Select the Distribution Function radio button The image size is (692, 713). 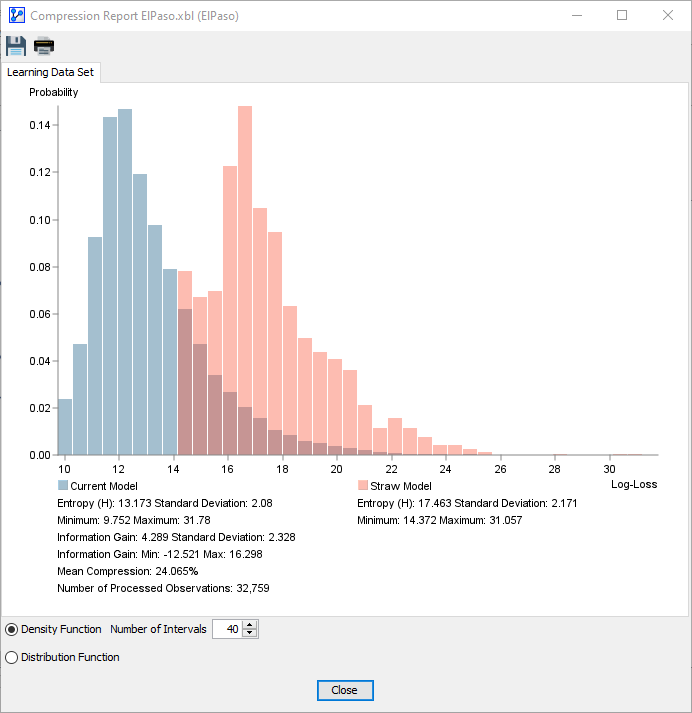pos(11,658)
